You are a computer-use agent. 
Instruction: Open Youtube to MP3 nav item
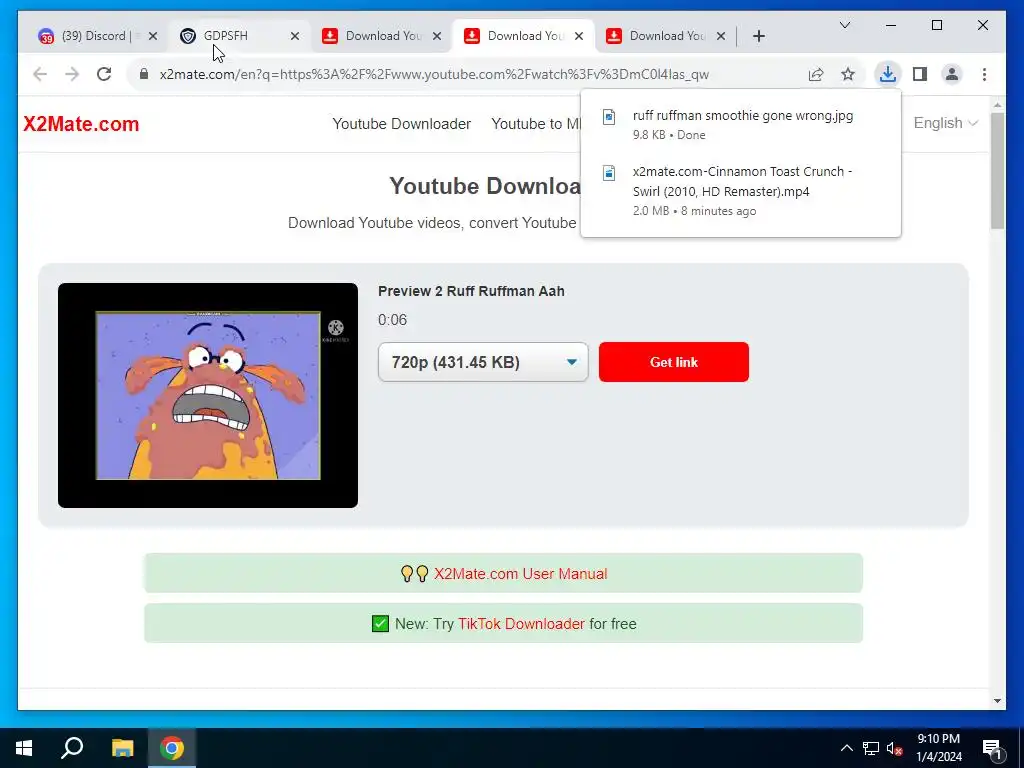[536, 123]
